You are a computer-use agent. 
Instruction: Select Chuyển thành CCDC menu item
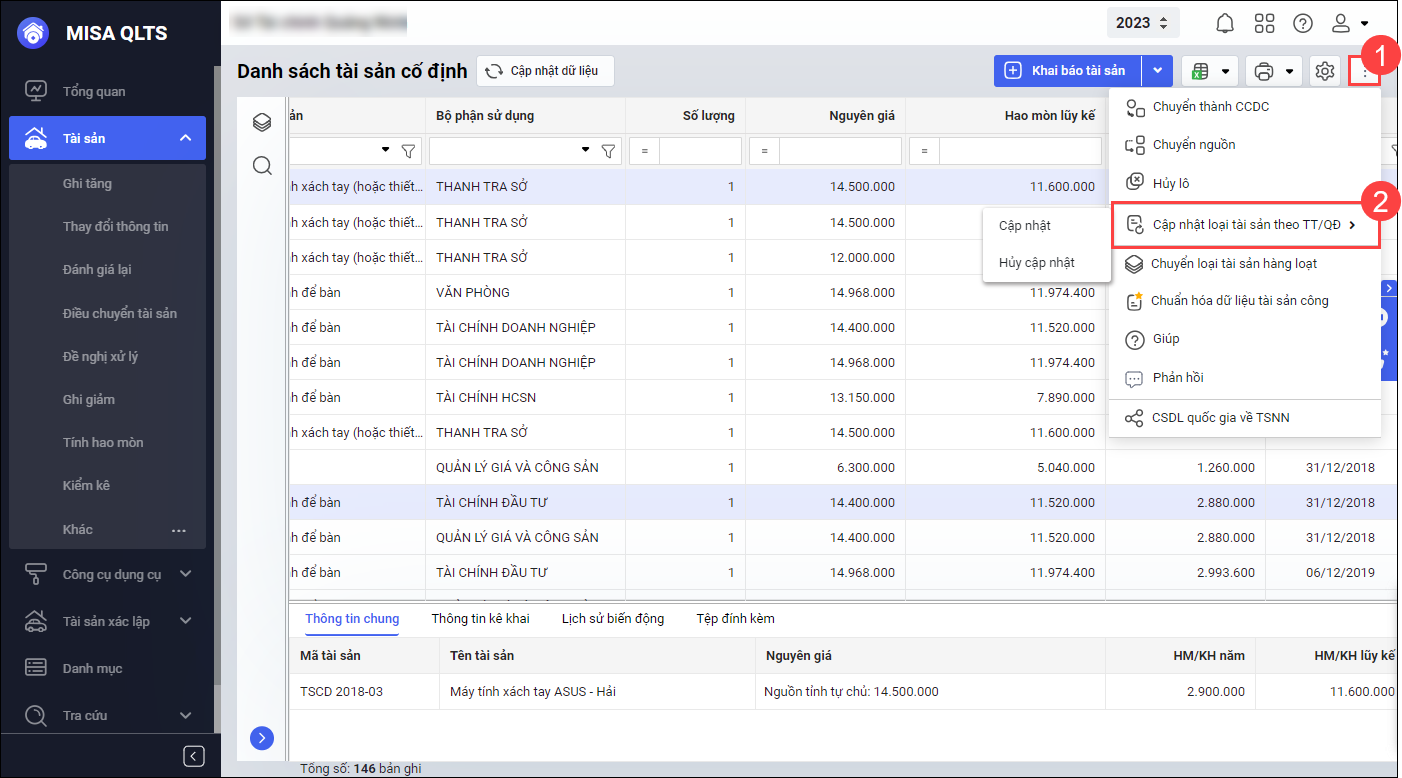click(1210, 106)
